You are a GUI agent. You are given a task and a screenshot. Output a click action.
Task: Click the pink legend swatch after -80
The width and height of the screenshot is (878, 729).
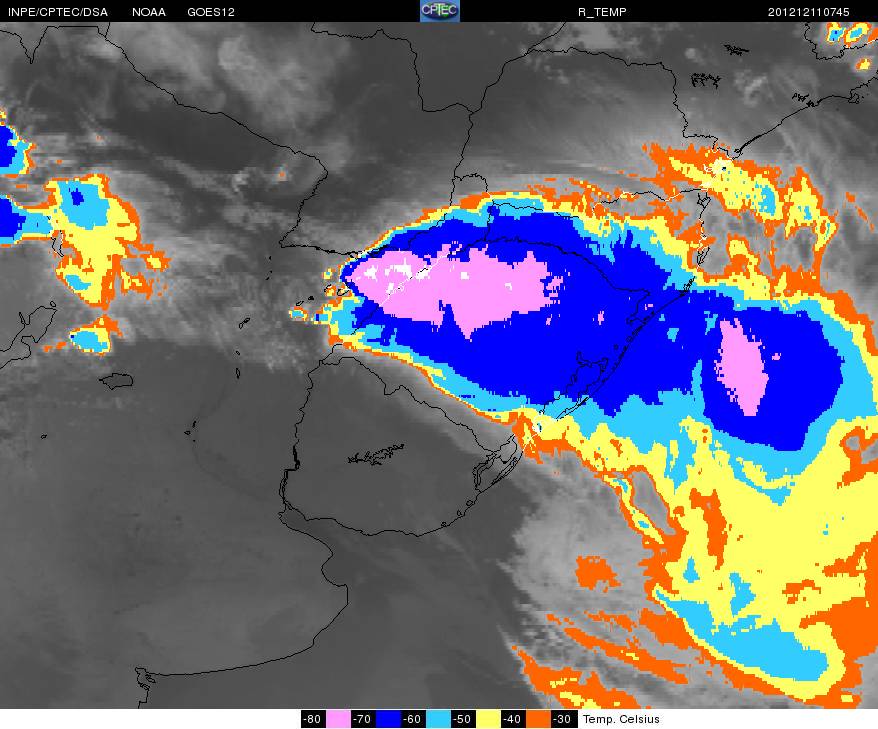[x=338, y=719]
